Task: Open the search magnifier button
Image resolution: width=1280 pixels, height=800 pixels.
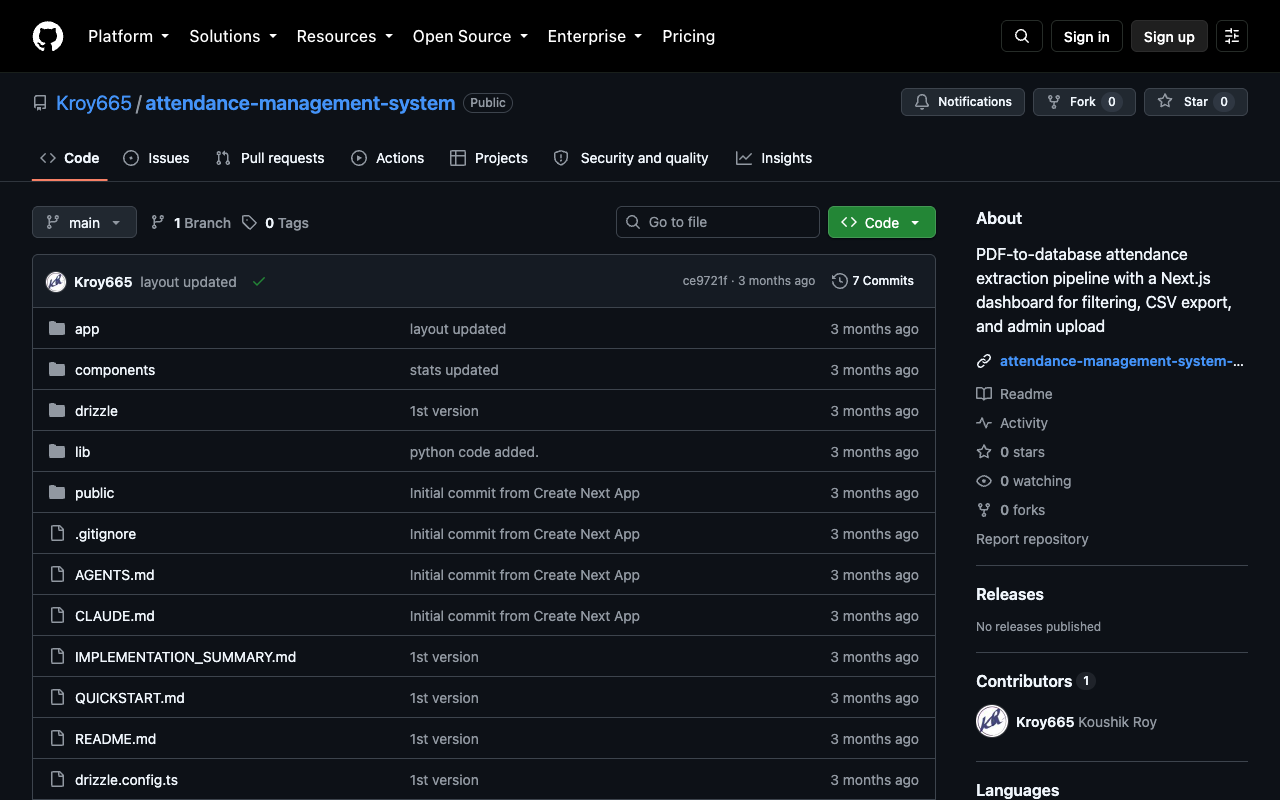Action: click(1022, 36)
